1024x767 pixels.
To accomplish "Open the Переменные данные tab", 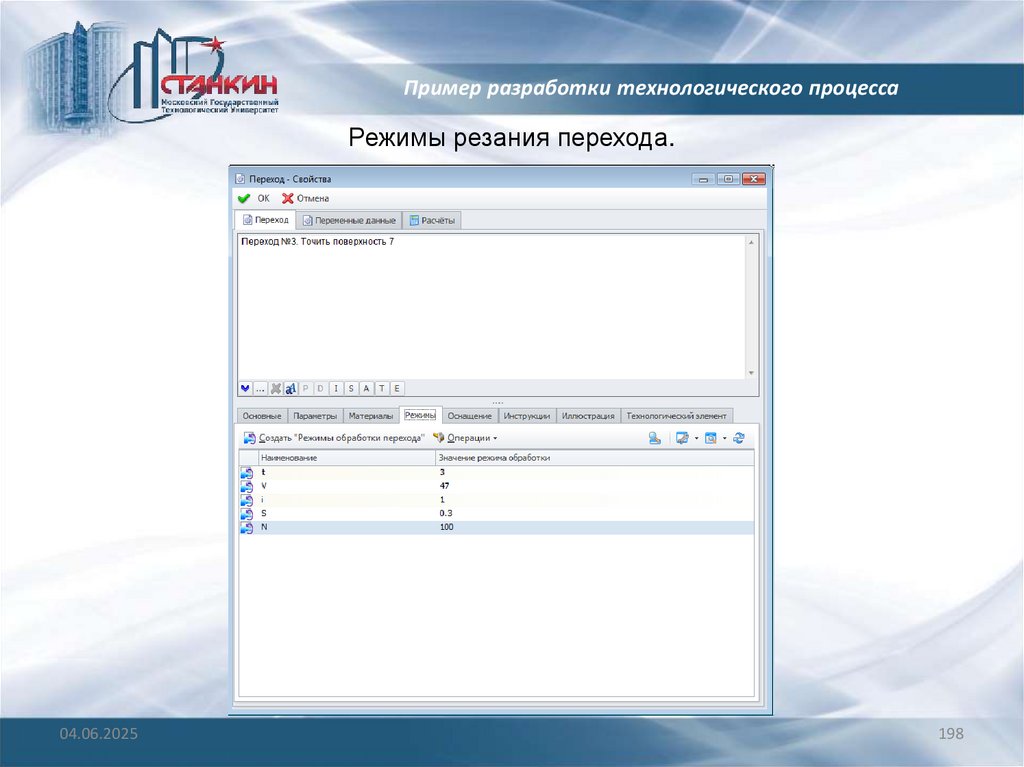I will point(349,221).
